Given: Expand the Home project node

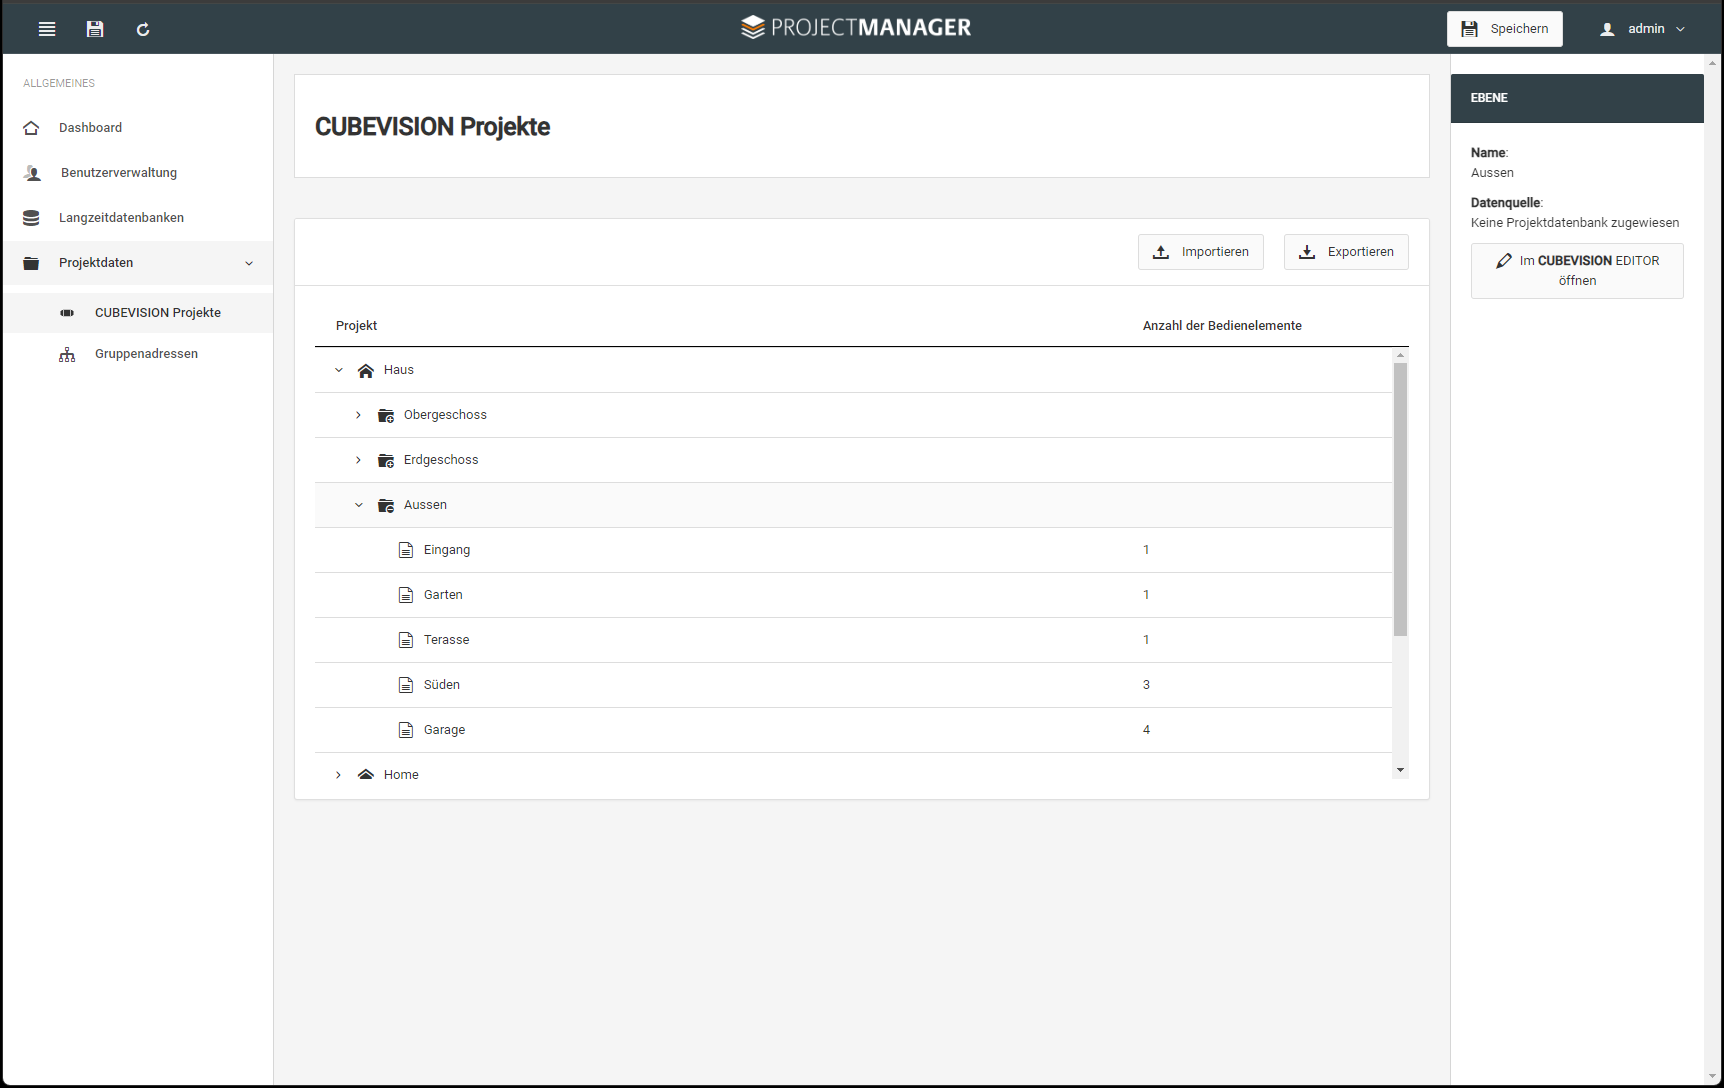Looking at the screenshot, I should pos(338,775).
